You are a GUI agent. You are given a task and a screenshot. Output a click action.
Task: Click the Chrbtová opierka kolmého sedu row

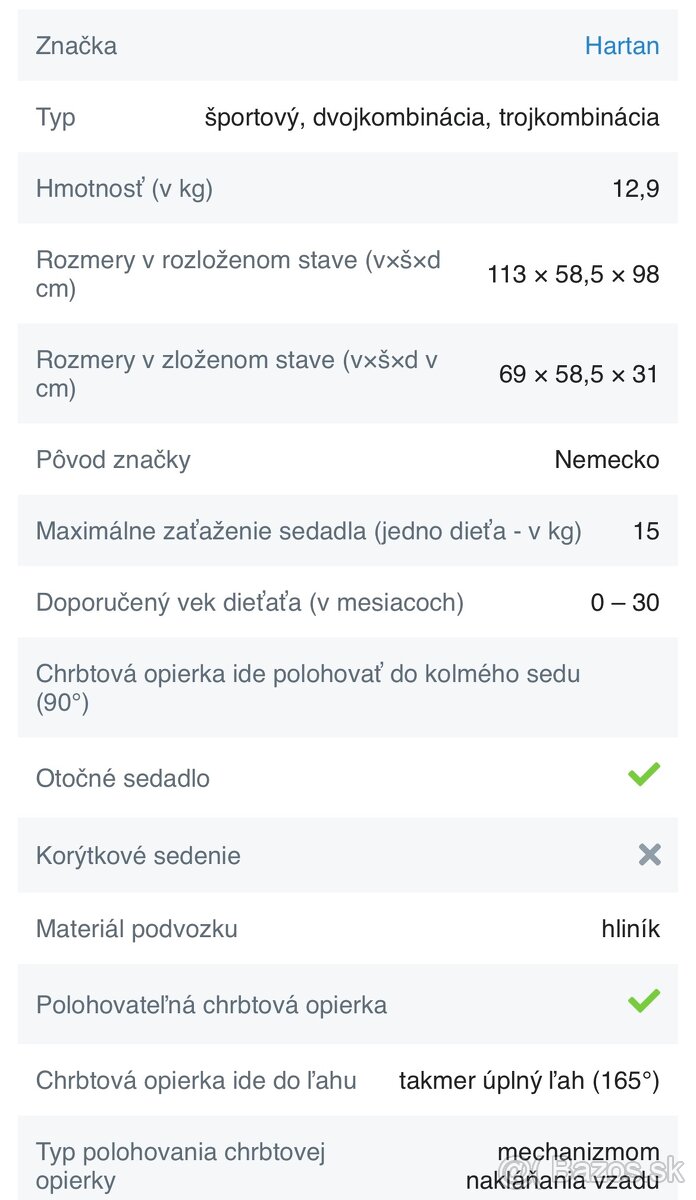click(x=308, y=688)
